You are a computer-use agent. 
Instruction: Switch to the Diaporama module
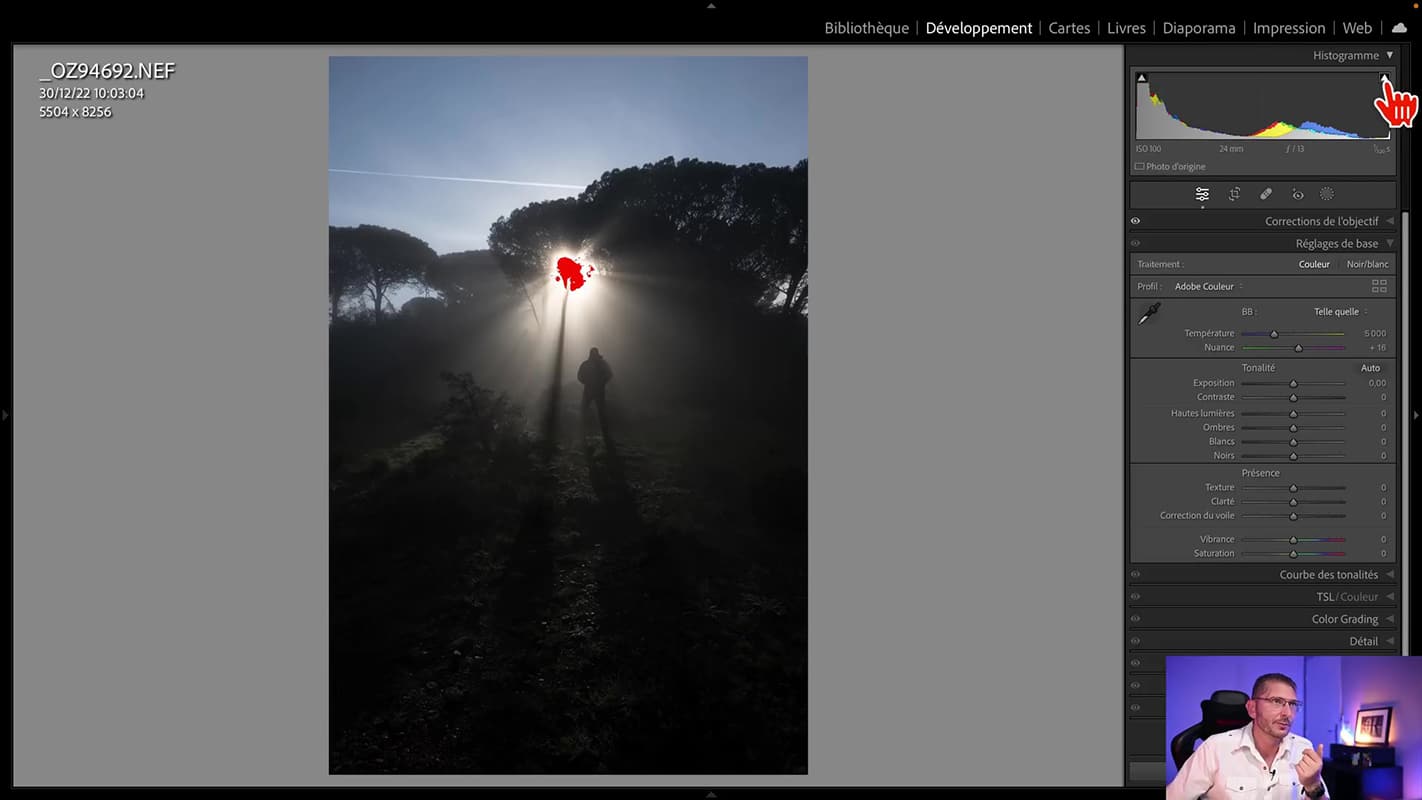tap(1199, 28)
